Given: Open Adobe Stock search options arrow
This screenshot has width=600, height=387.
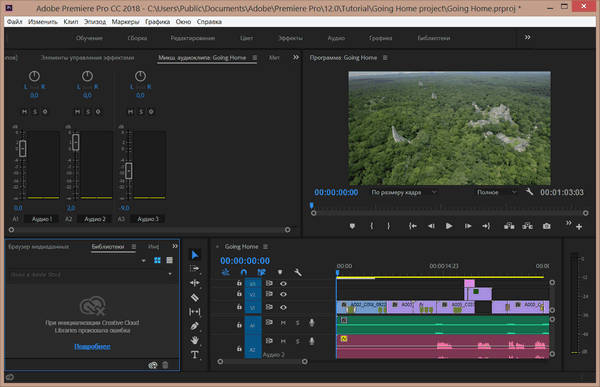Looking at the screenshot, I should (170, 274).
